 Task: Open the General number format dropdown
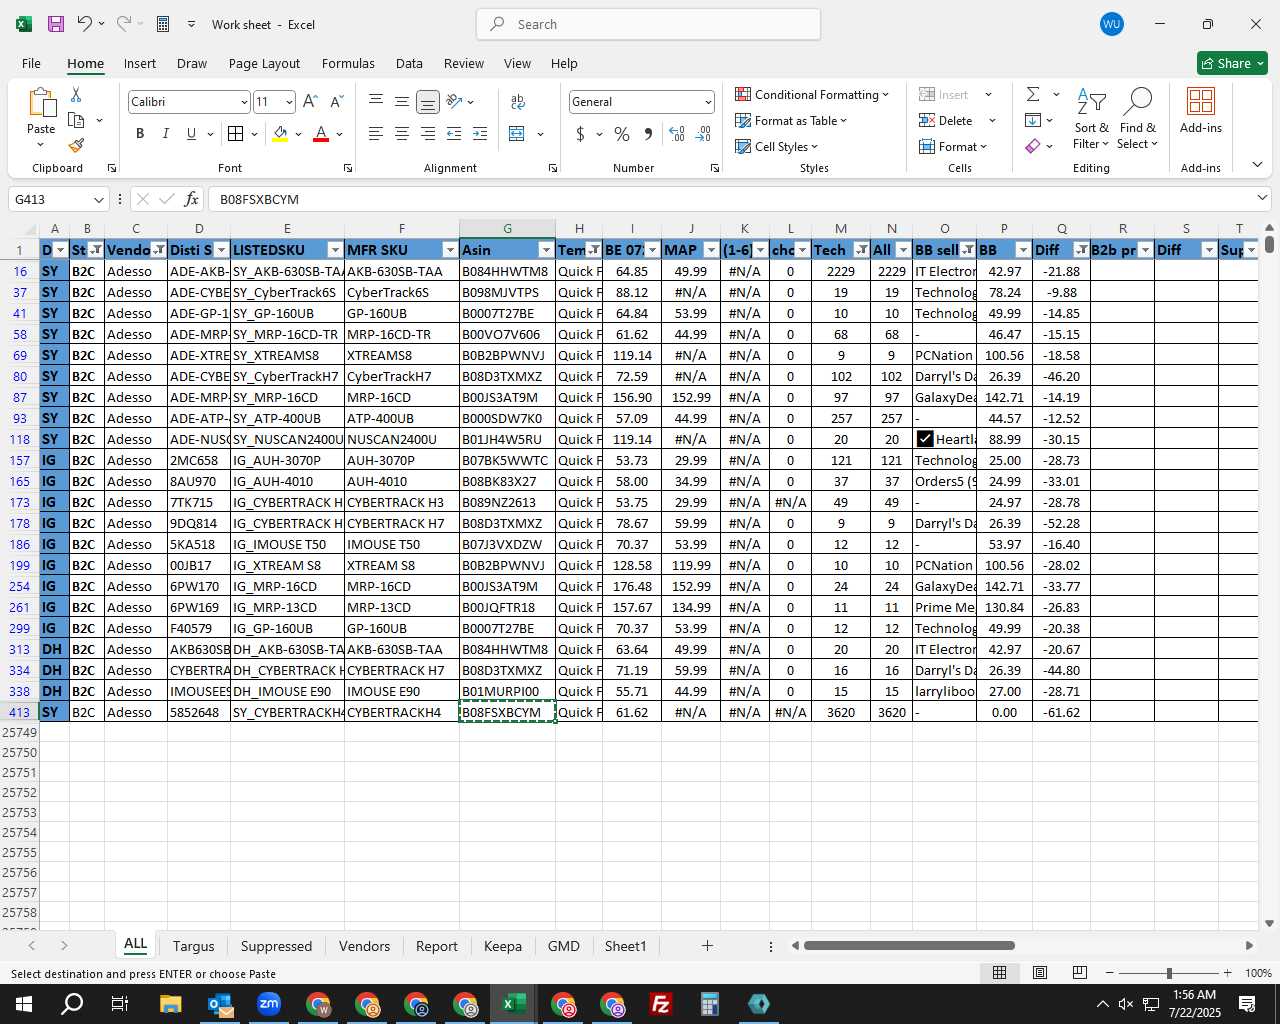click(x=708, y=102)
